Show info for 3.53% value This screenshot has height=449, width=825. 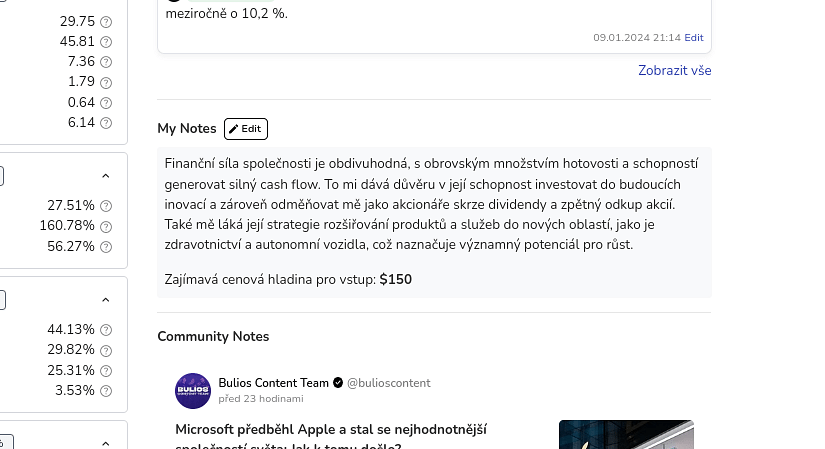106,391
